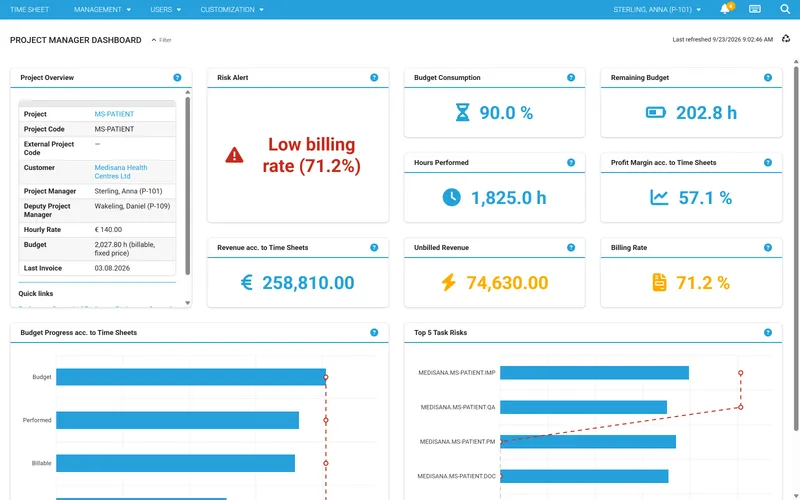
Task: Open help for Budget Progress chart
Action: point(374,333)
